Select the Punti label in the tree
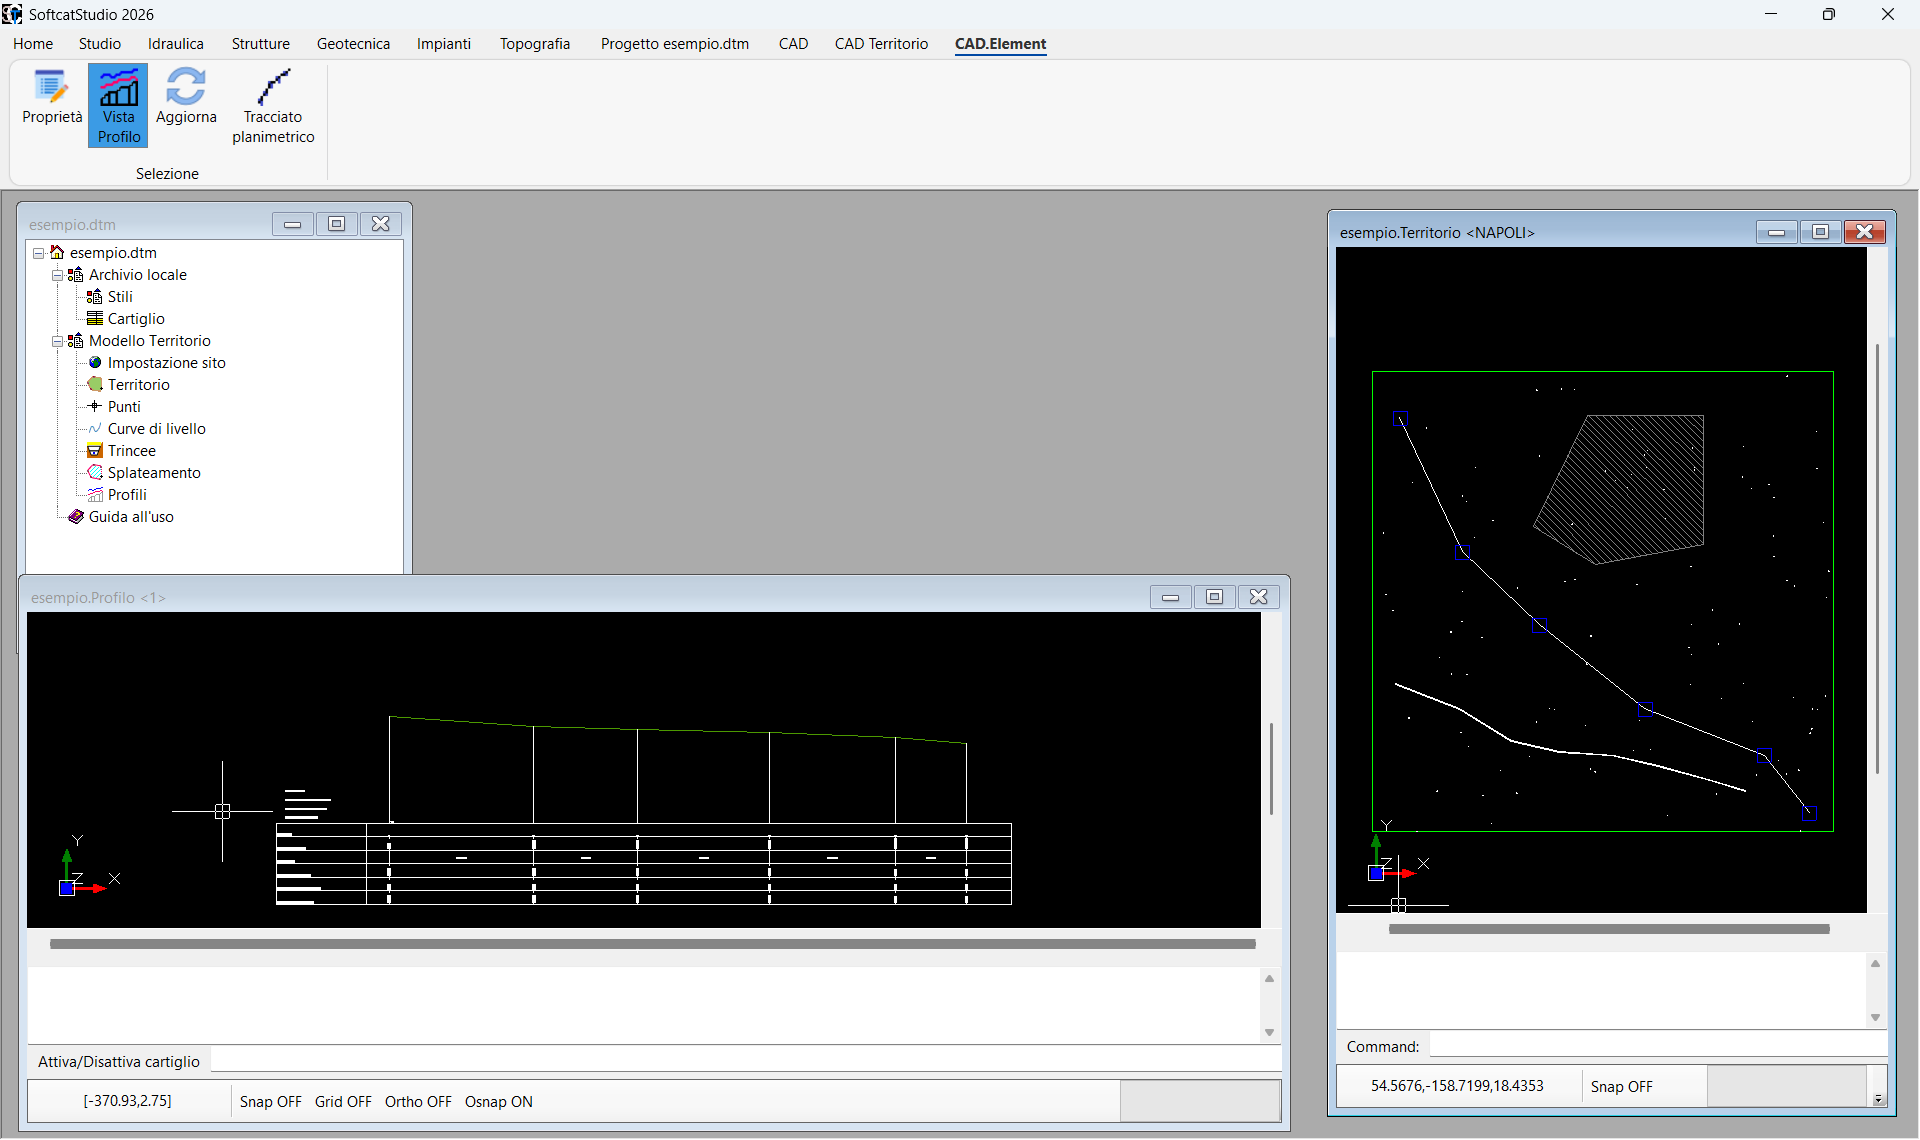The height and width of the screenshot is (1140, 1920). (124, 407)
